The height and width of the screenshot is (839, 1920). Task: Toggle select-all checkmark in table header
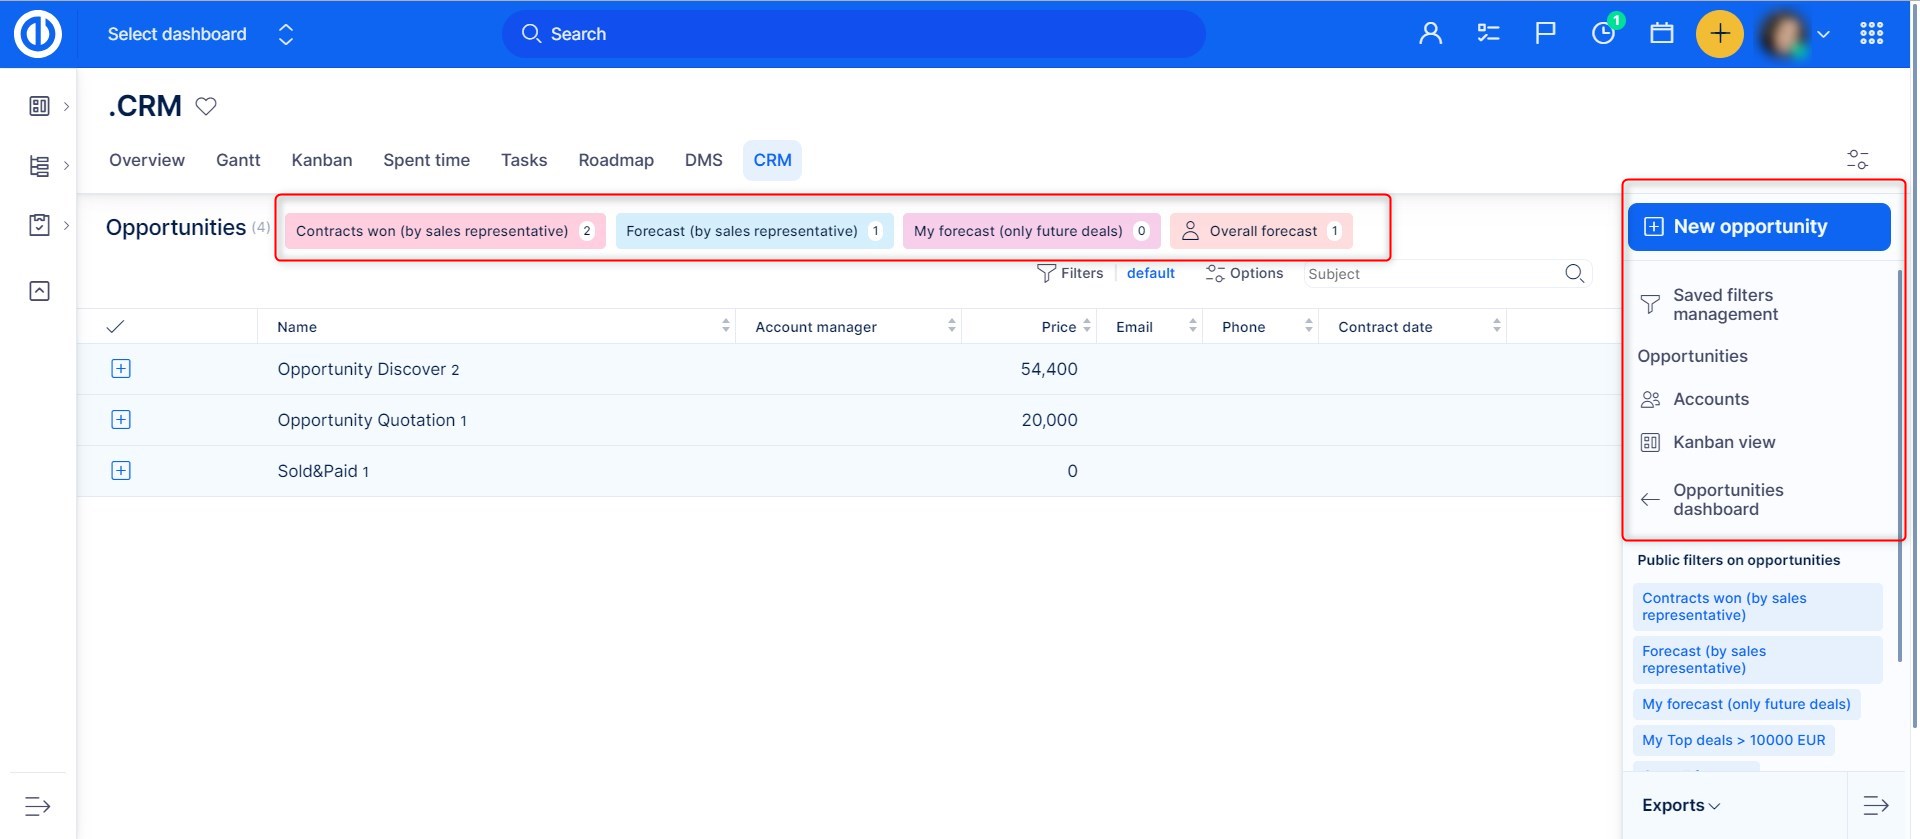click(115, 327)
